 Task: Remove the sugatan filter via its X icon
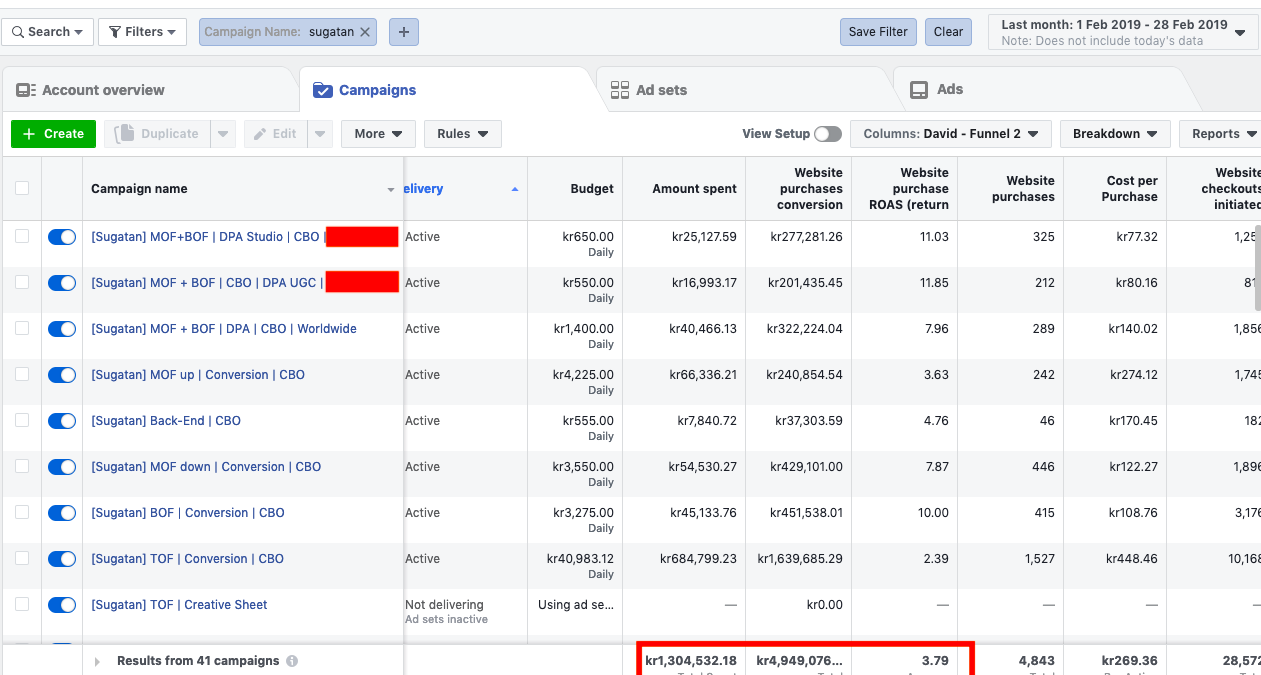365,31
